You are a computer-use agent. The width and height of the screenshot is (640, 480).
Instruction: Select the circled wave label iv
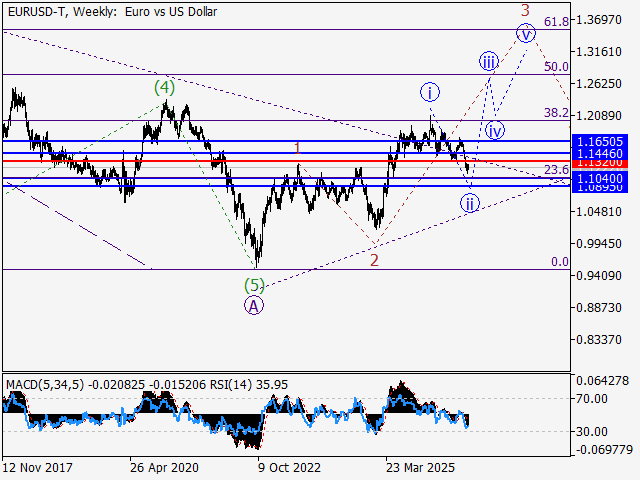point(495,131)
